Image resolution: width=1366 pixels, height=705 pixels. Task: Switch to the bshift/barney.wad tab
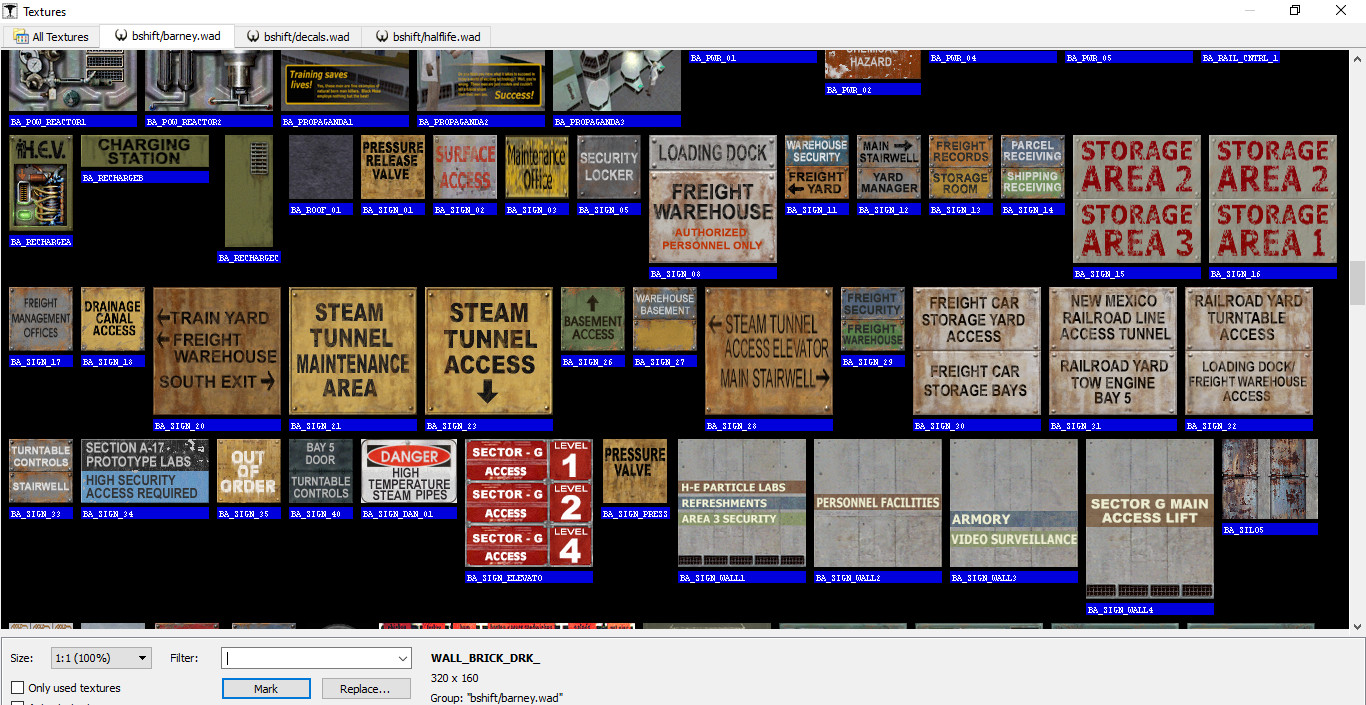point(168,36)
